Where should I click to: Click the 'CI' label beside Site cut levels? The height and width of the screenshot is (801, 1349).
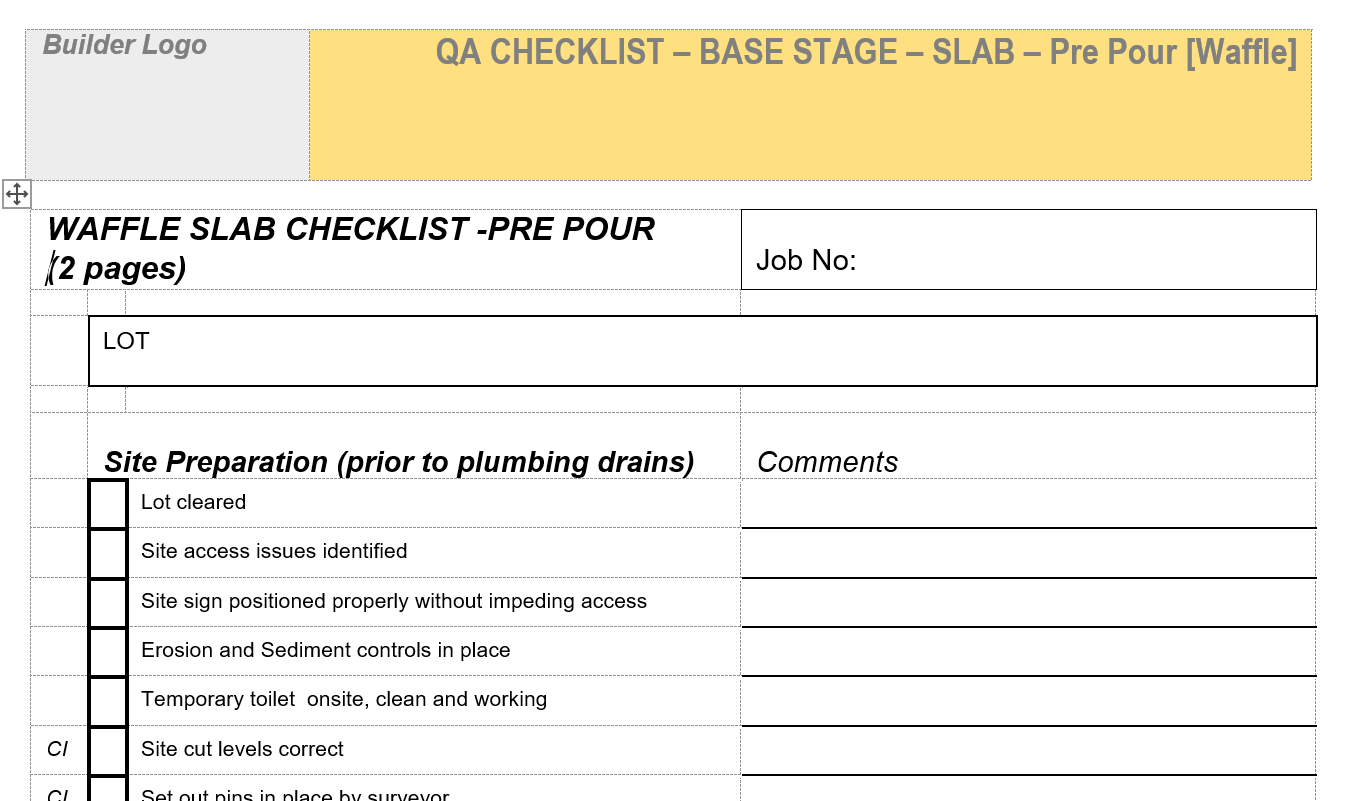tap(58, 749)
